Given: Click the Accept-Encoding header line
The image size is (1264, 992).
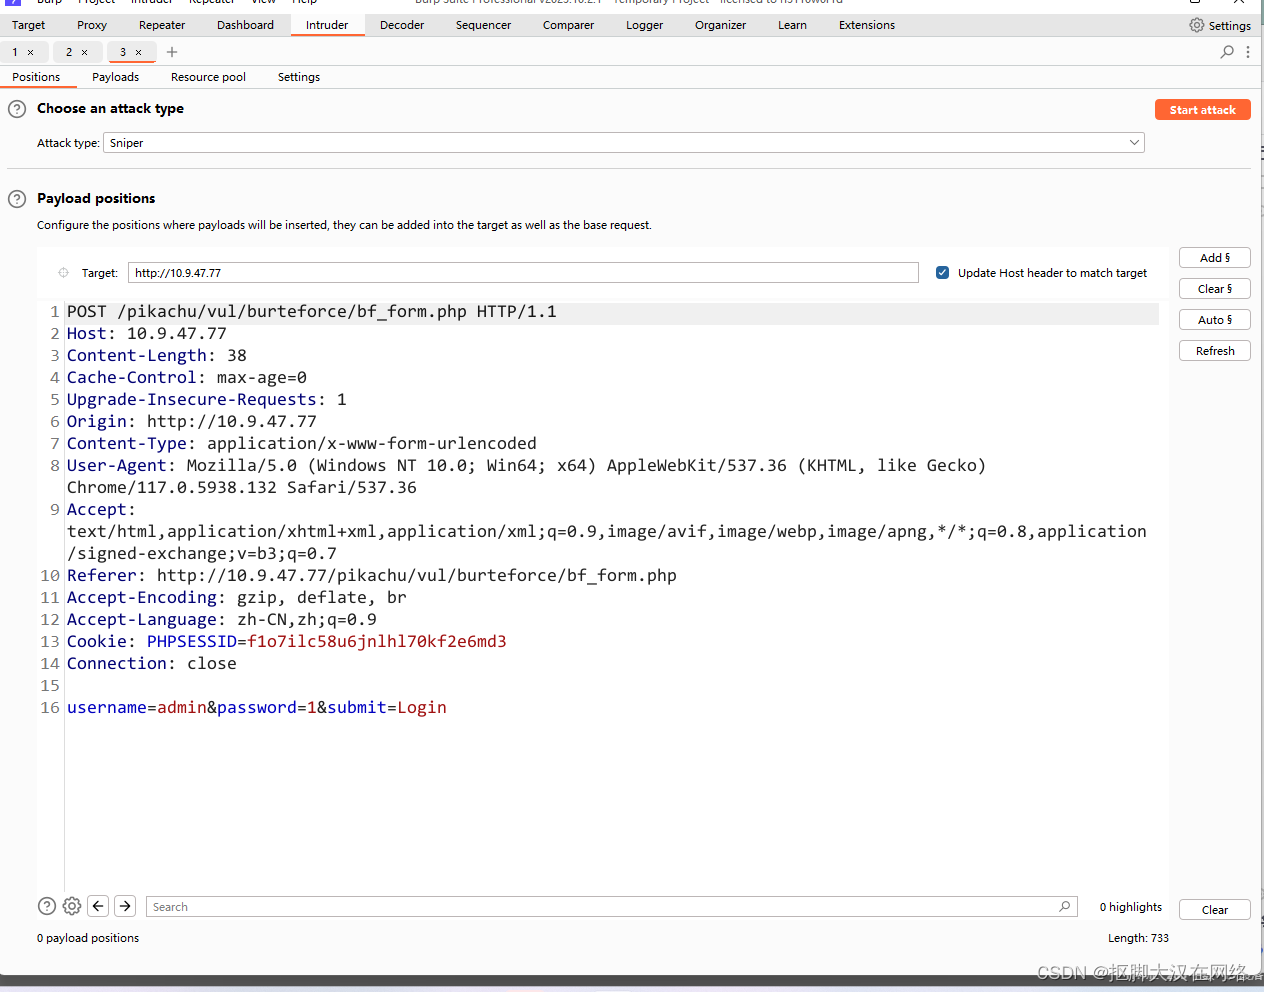Looking at the screenshot, I should [x=237, y=598].
